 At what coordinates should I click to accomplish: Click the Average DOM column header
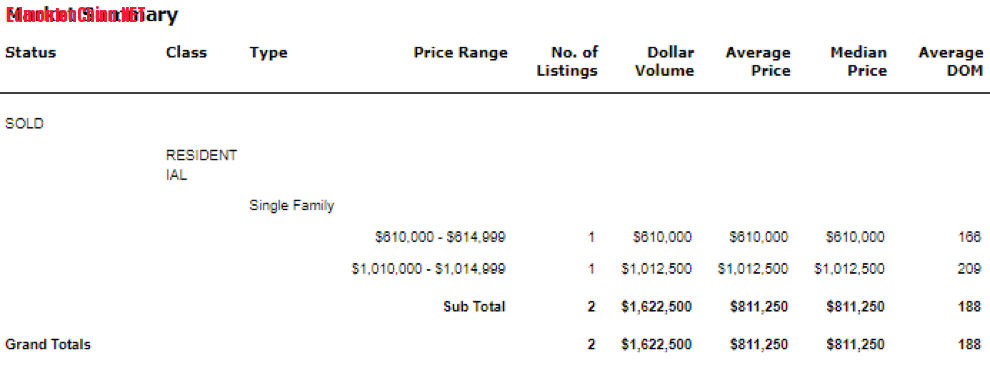tap(950, 61)
